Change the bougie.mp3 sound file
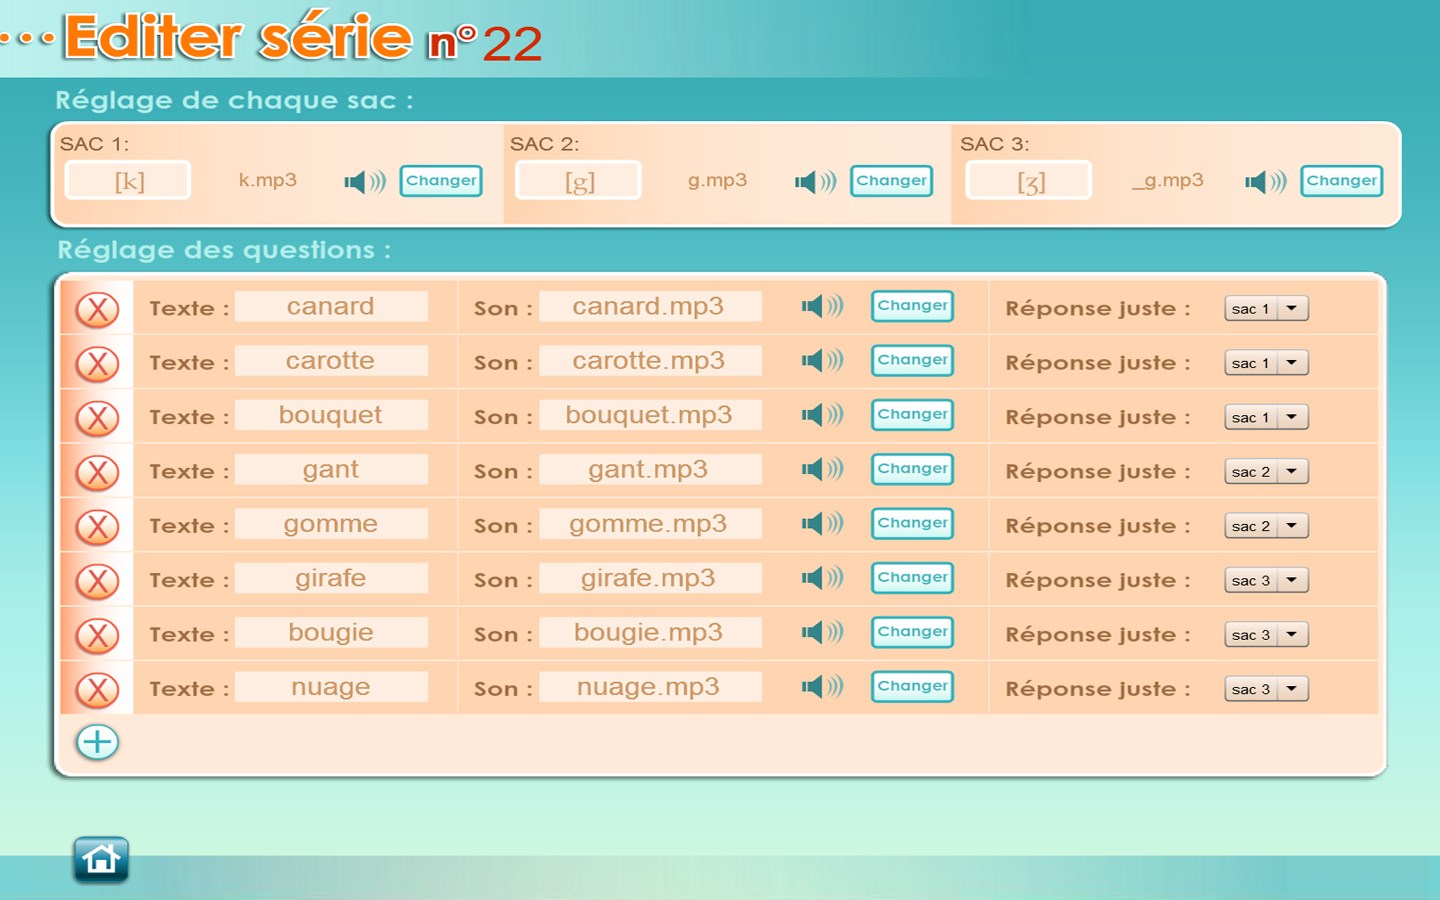Screen dimensions: 1440x900 [913, 632]
